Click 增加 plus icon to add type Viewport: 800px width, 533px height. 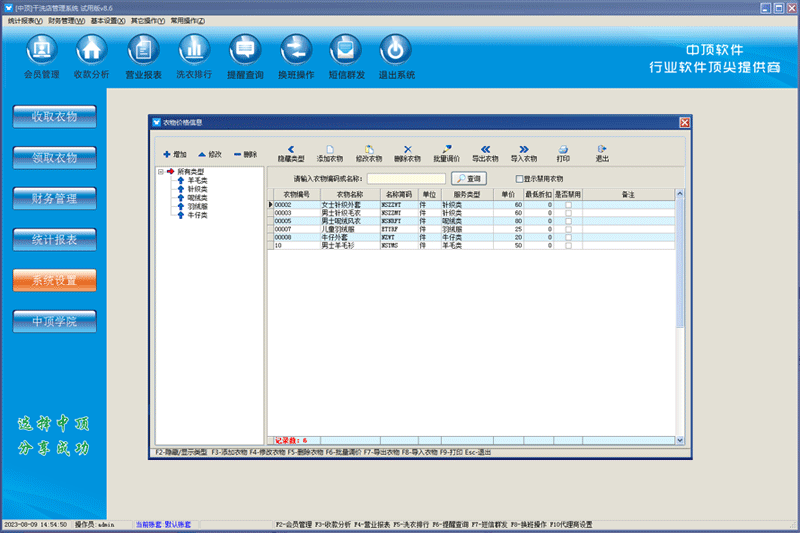pos(167,154)
